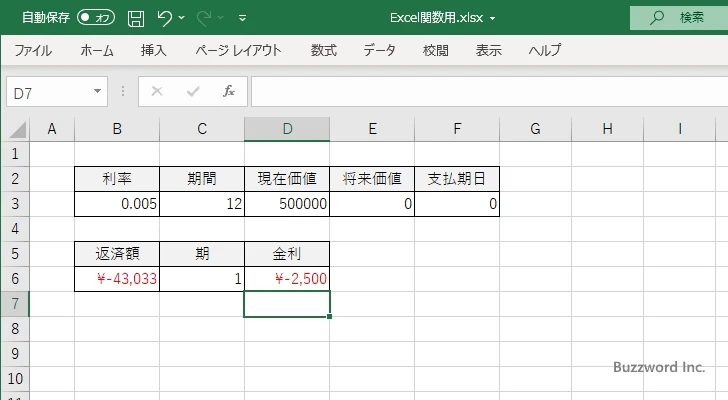
Task: Select cell containing 0.005
Action: click(x=117, y=204)
